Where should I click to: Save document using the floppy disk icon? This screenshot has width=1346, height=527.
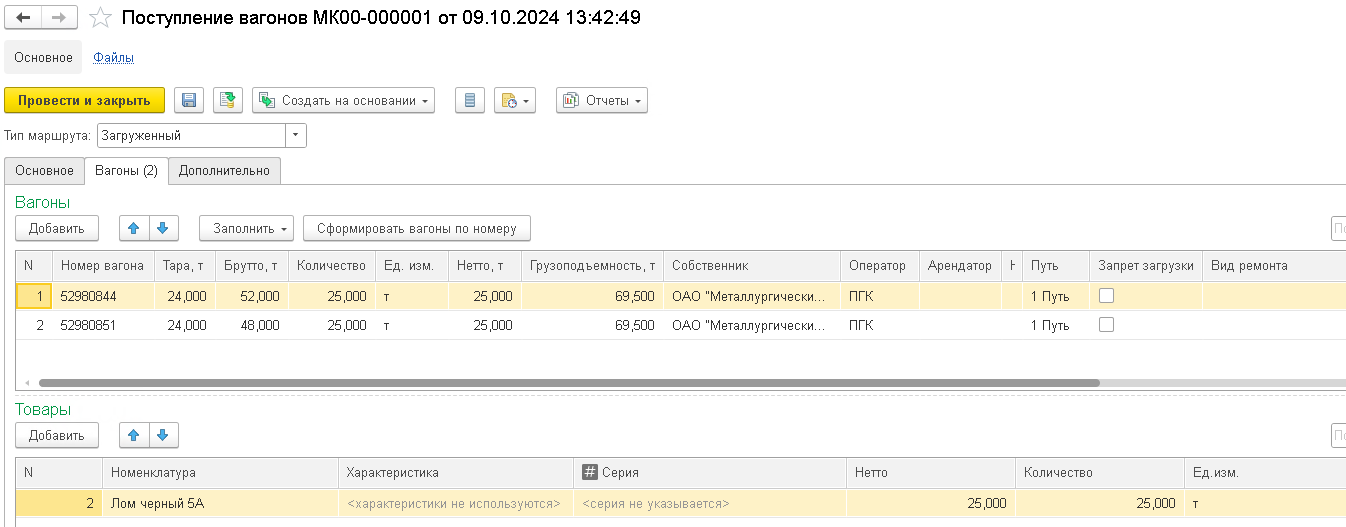point(189,100)
